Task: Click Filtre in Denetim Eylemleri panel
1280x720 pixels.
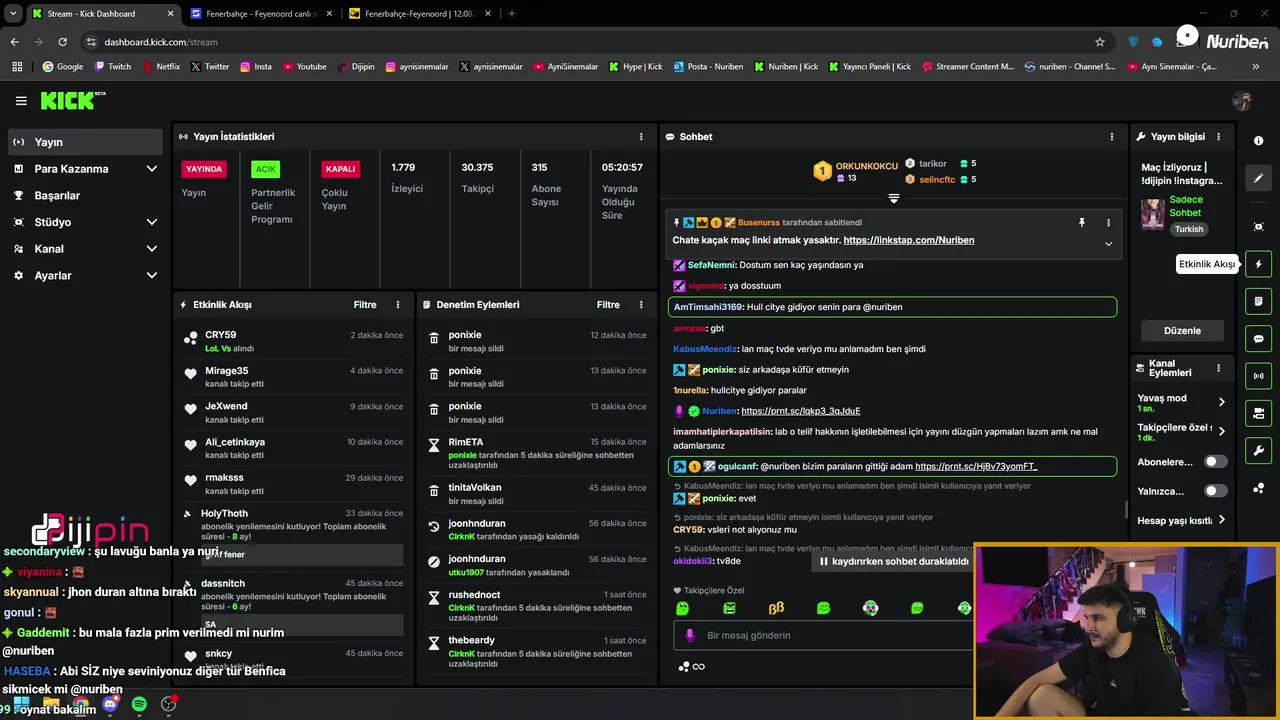Action: 608,305
